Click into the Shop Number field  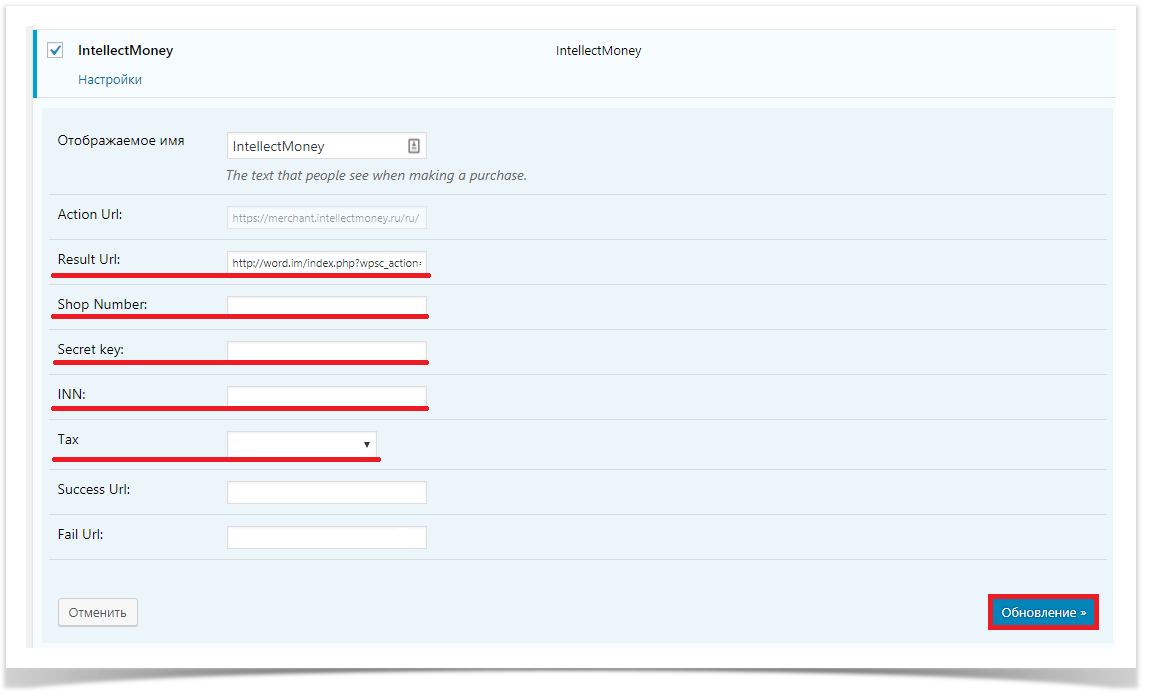pos(326,306)
